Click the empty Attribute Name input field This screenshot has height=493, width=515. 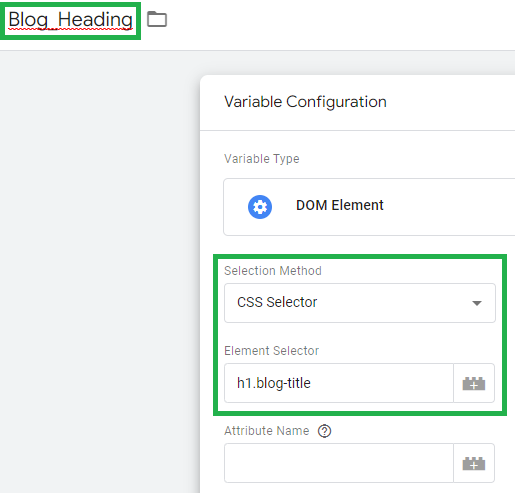[339, 463]
